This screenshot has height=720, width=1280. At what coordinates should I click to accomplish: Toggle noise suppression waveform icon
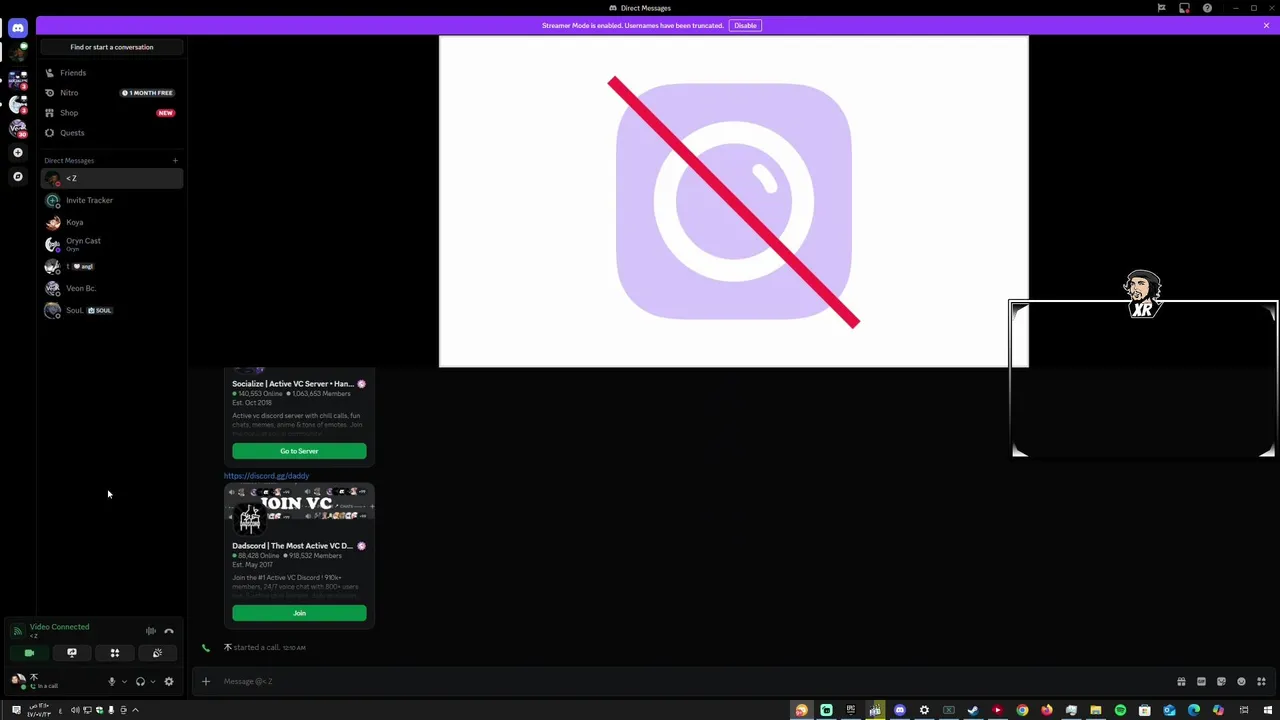click(151, 631)
